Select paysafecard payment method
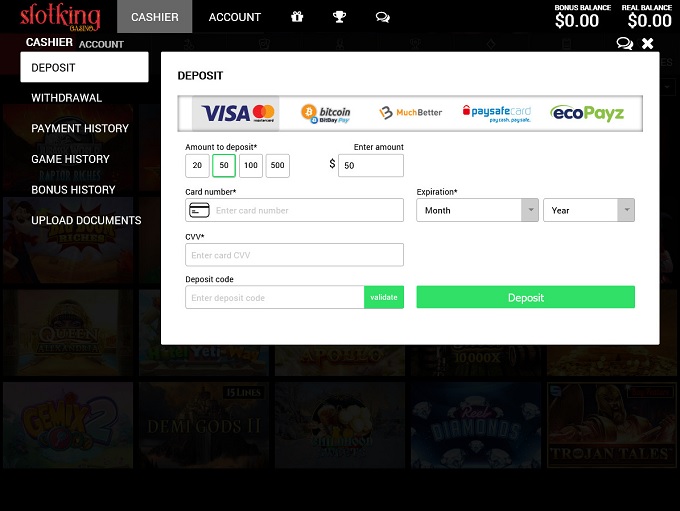Screen dimensions: 680x511 [x=496, y=113]
